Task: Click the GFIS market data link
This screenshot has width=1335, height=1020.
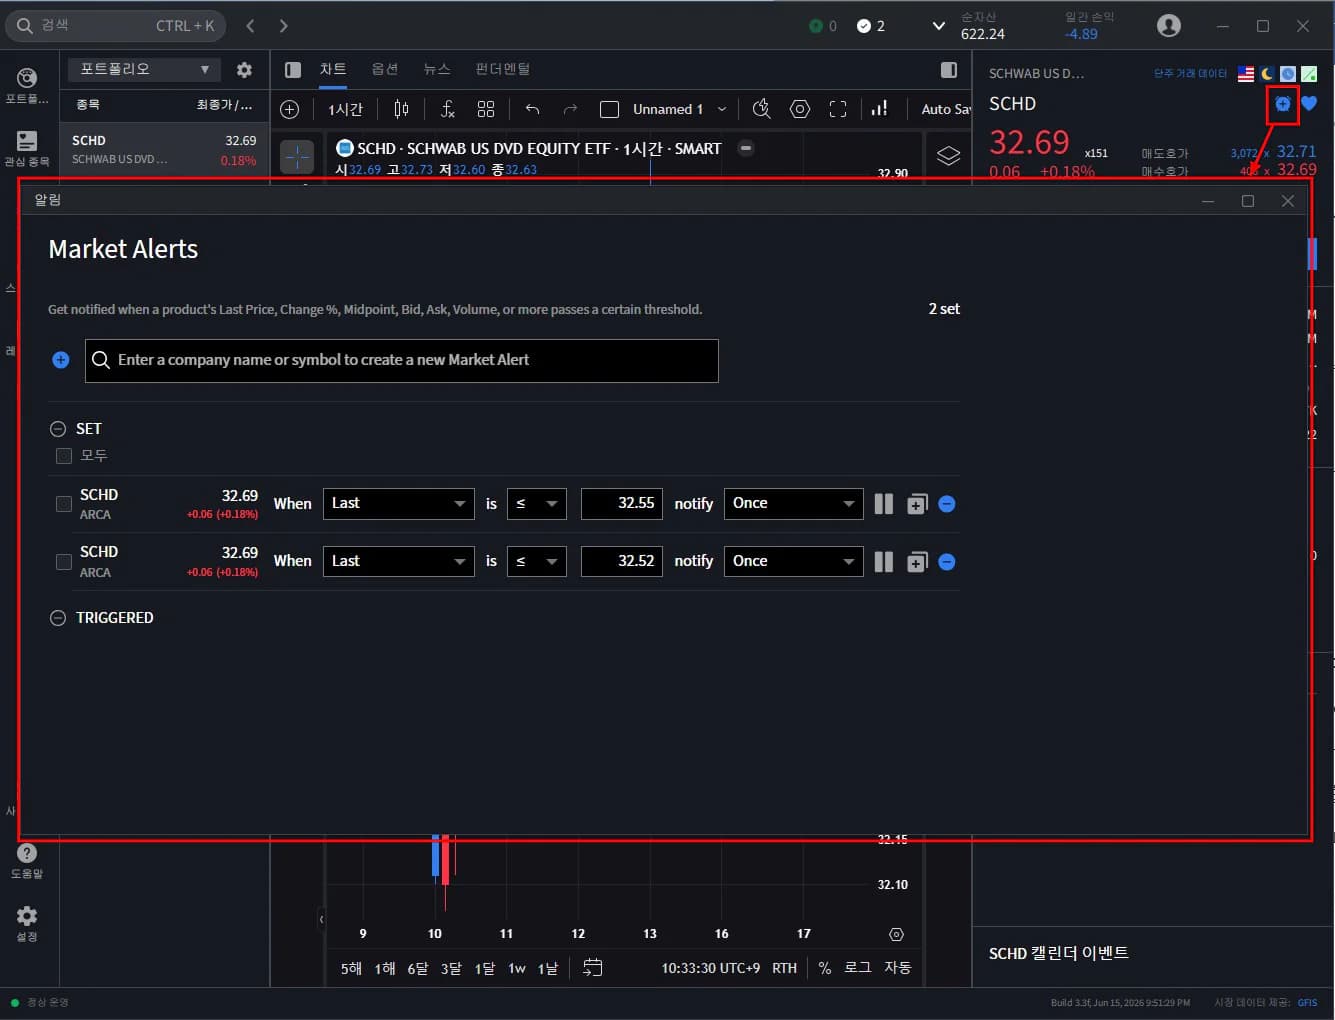Action: pyautogui.click(x=1307, y=1002)
